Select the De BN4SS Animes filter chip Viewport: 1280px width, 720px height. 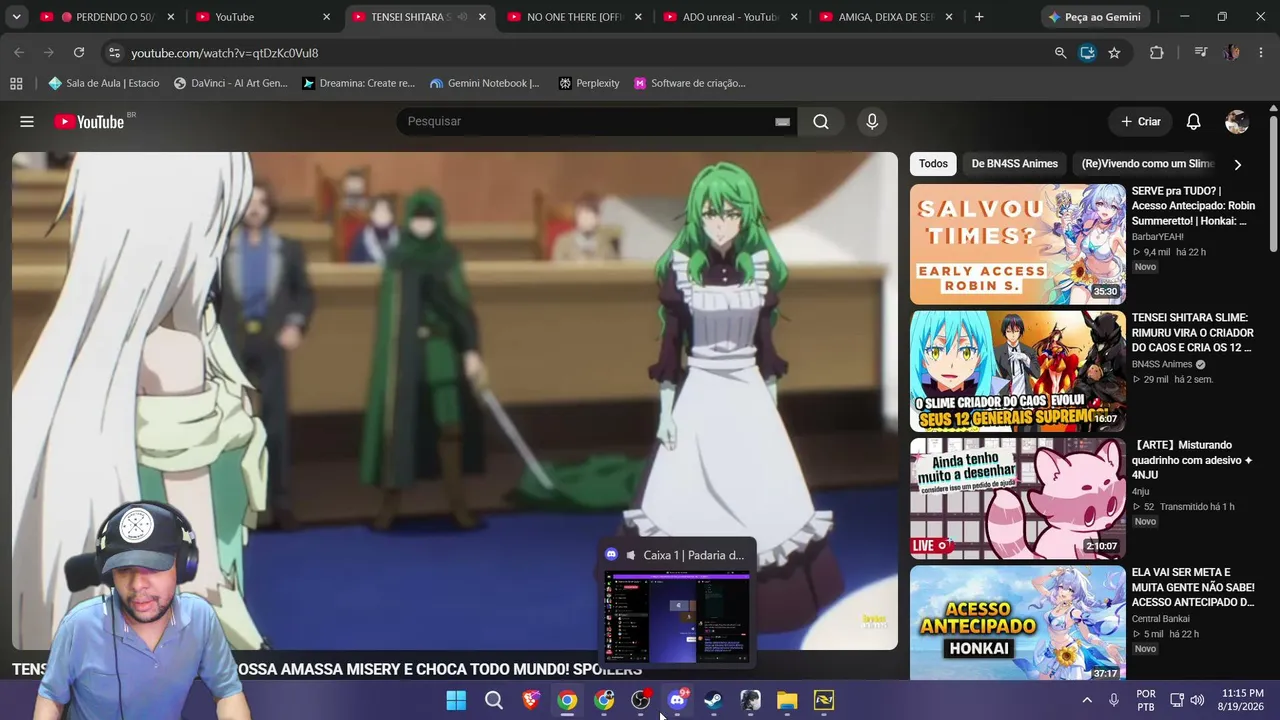click(x=1014, y=164)
